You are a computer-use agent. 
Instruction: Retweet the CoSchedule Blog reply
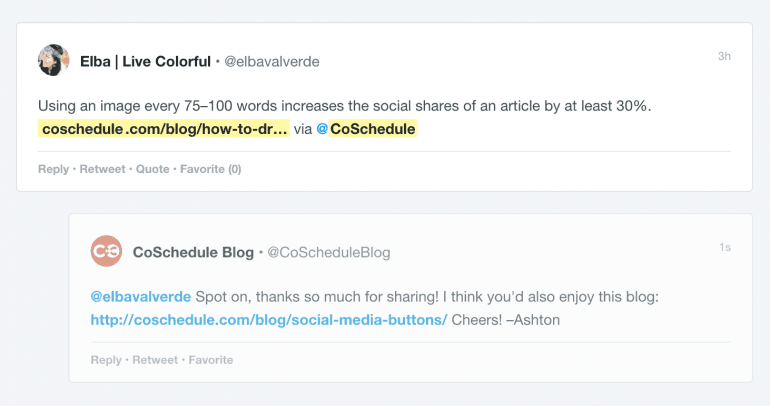pyautogui.click(x=155, y=360)
